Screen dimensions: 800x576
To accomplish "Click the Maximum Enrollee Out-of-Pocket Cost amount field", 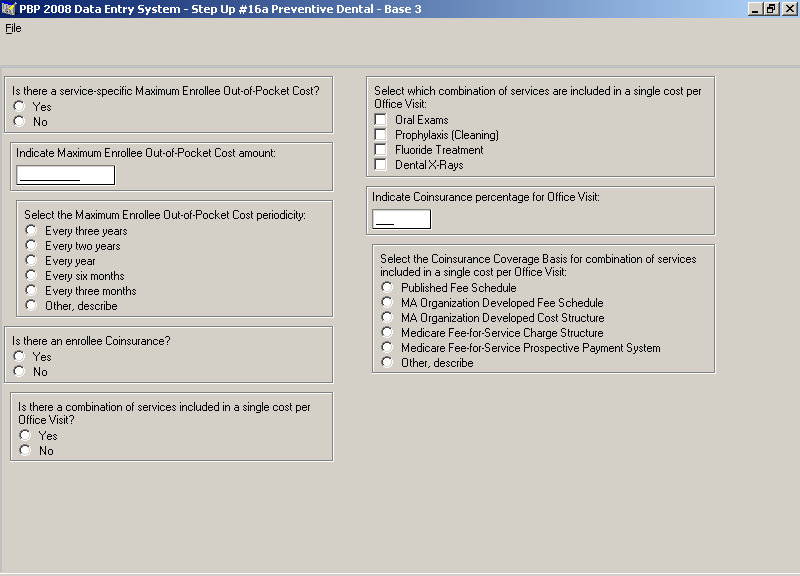I will (66, 175).
